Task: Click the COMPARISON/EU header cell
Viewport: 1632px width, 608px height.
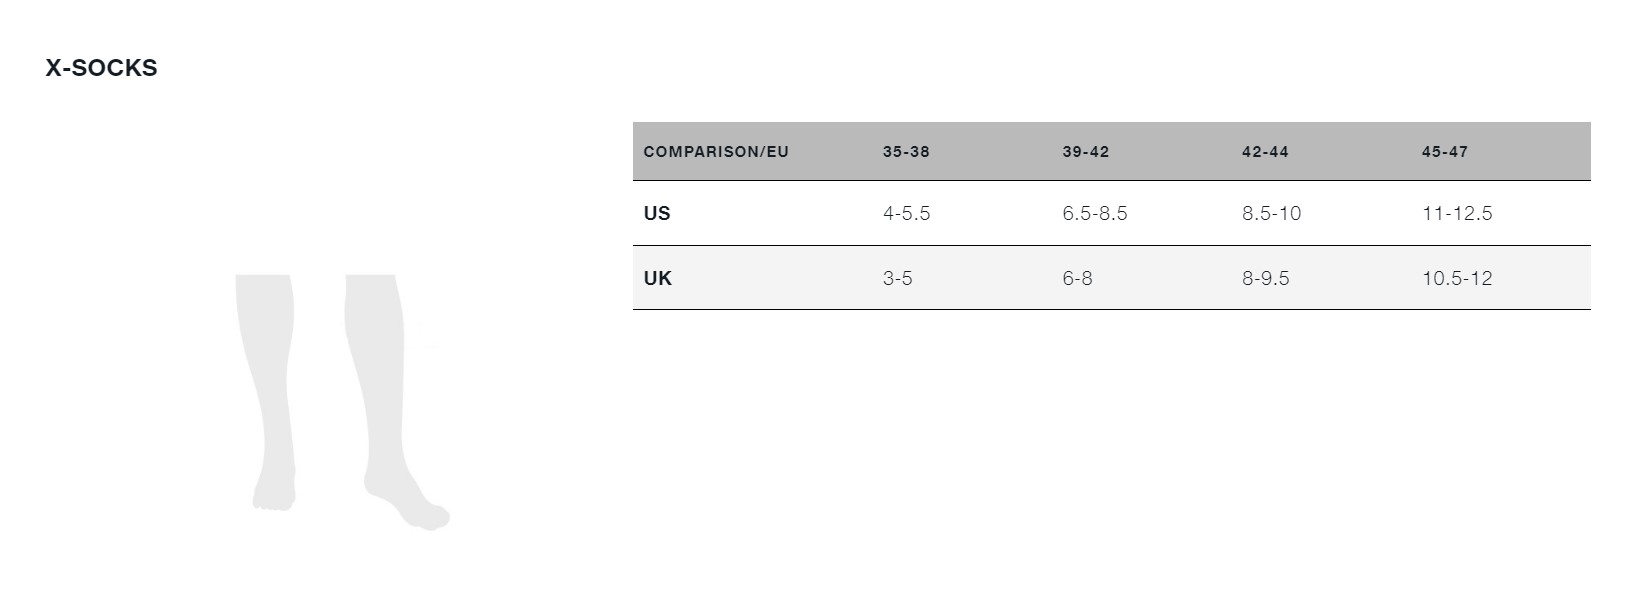Action: click(716, 152)
